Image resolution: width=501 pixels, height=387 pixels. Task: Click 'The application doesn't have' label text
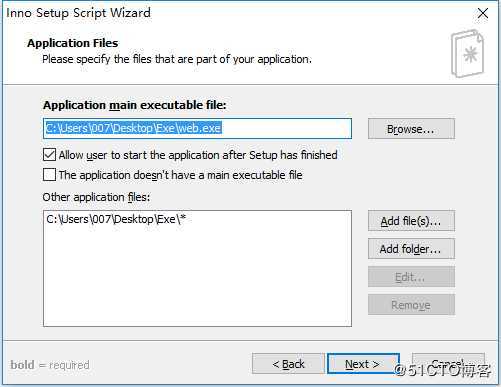pyautogui.click(x=181, y=175)
